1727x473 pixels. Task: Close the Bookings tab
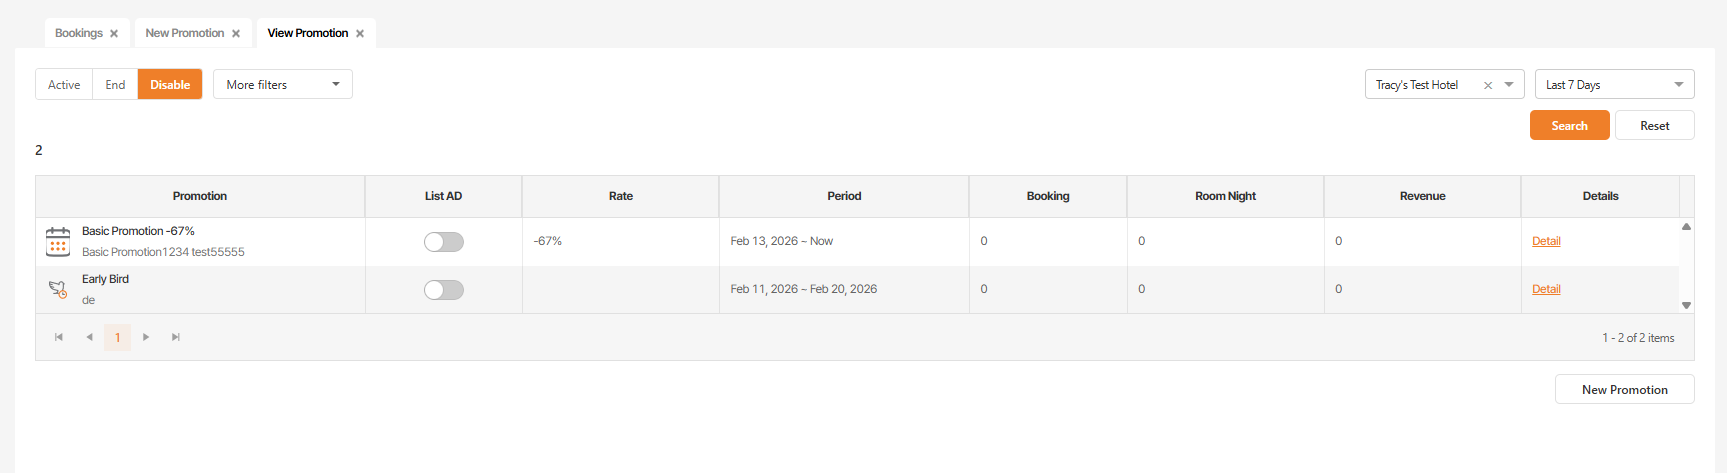pos(114,34)
